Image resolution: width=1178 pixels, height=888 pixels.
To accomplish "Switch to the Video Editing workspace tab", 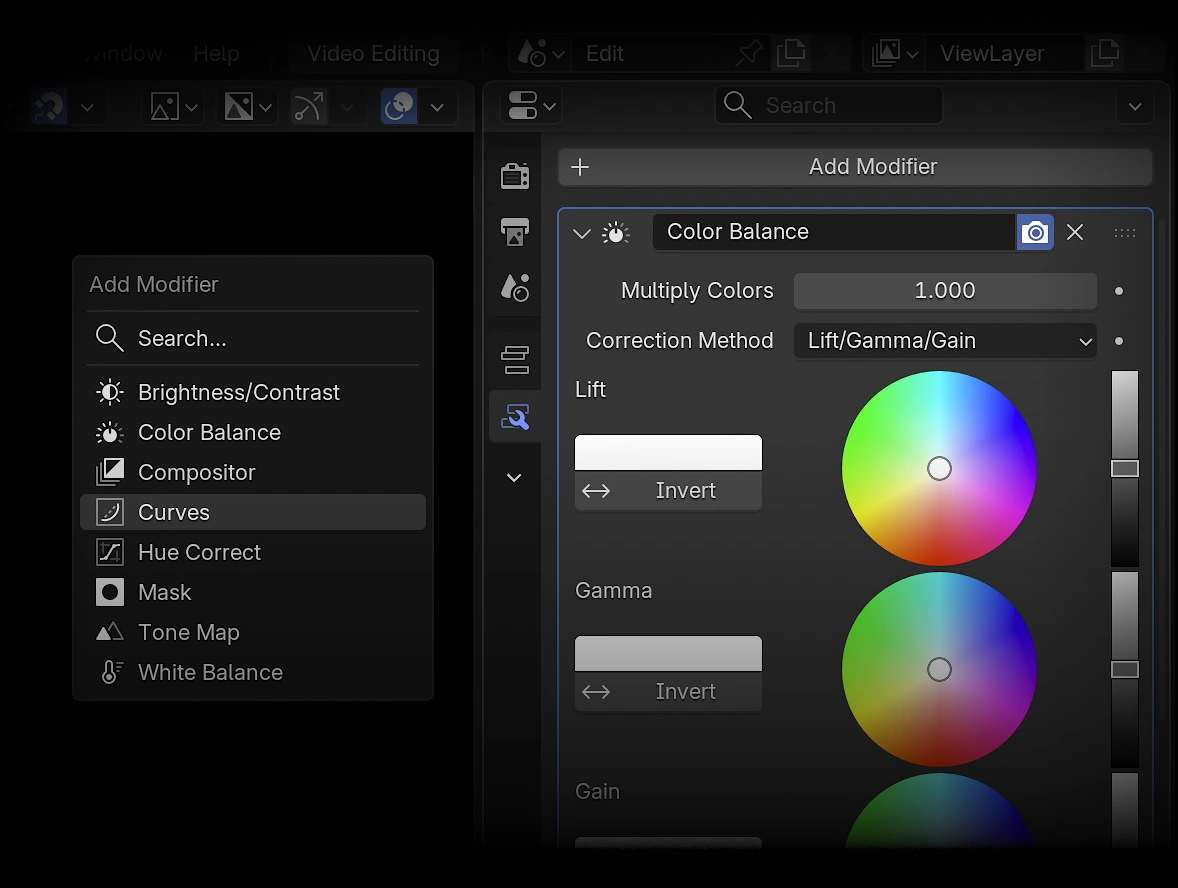I will 373,54.
